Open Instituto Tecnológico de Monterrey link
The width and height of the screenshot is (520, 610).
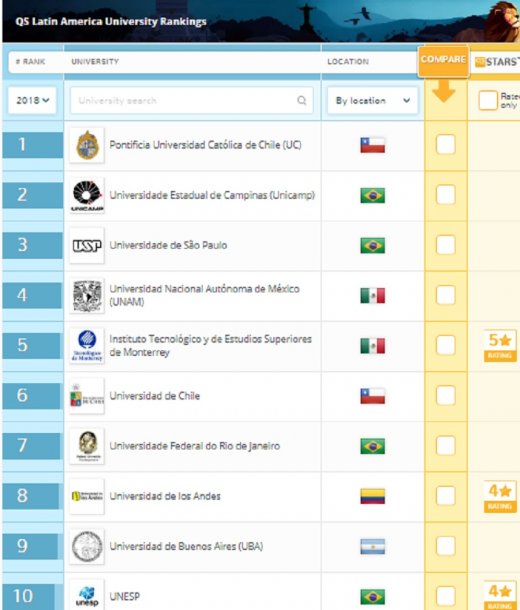point(210,345)
